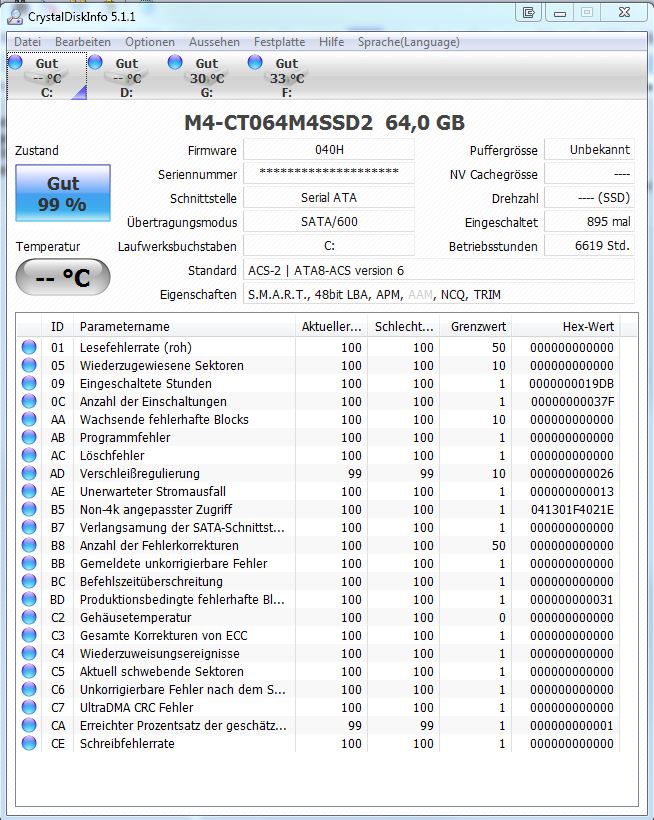Screen dimensions: 654x820
Task: Click status orb of Wiederzuweisungsereignisse row
Action: 29,653
